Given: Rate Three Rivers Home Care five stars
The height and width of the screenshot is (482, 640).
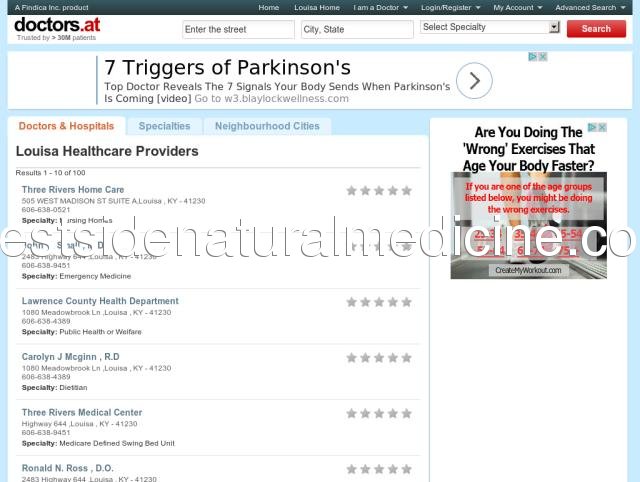Looking at the screenshot, I should [x=407, y=191].
